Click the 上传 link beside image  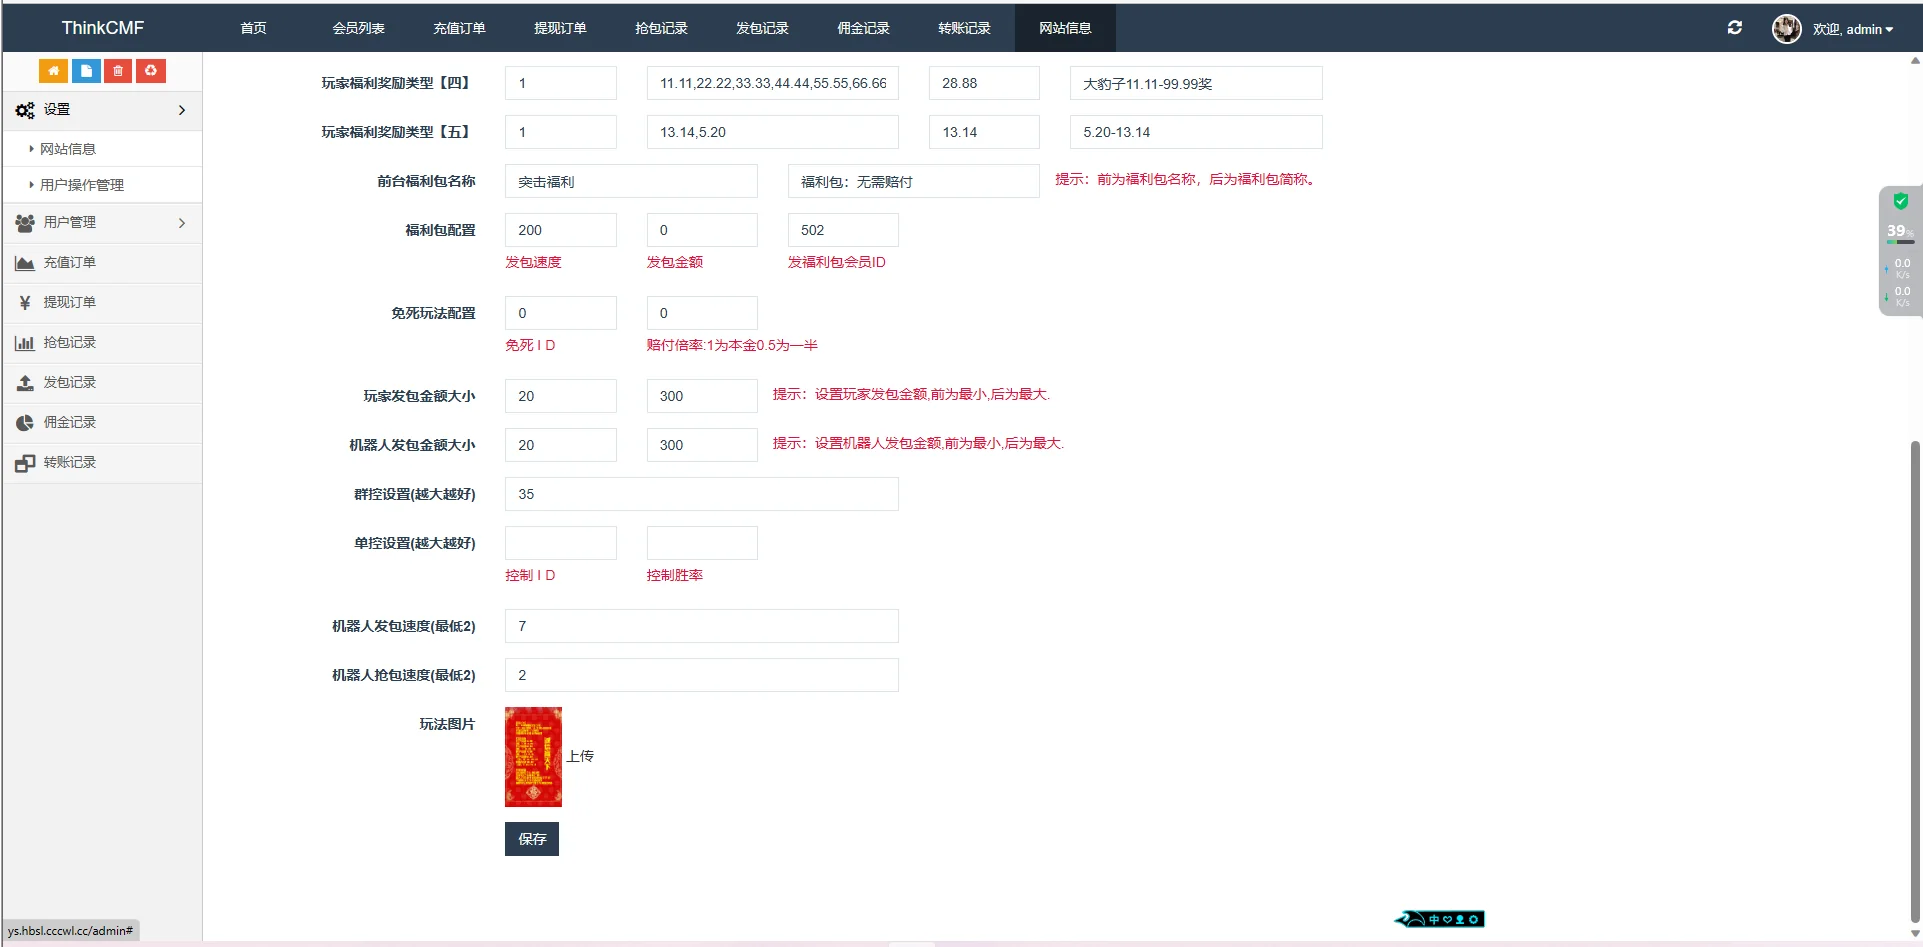click(x=580, y=756)
